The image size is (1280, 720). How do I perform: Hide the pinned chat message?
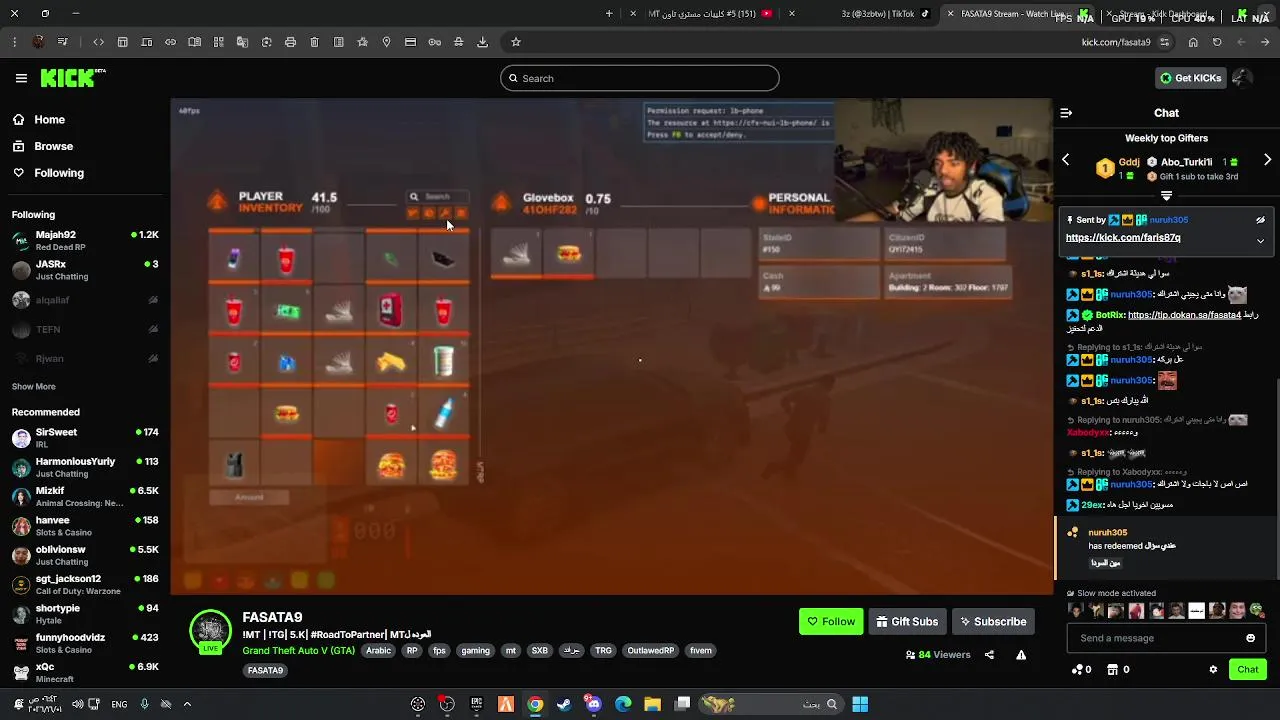tap(1260, 220)
